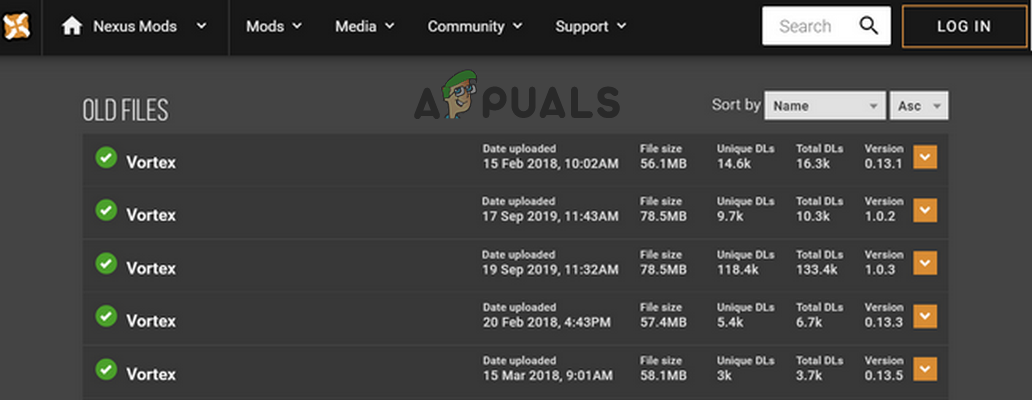Open the Support menu
Image resolution: width=1032 pixels, height=400 pixels.
click(x=591, y=27)
